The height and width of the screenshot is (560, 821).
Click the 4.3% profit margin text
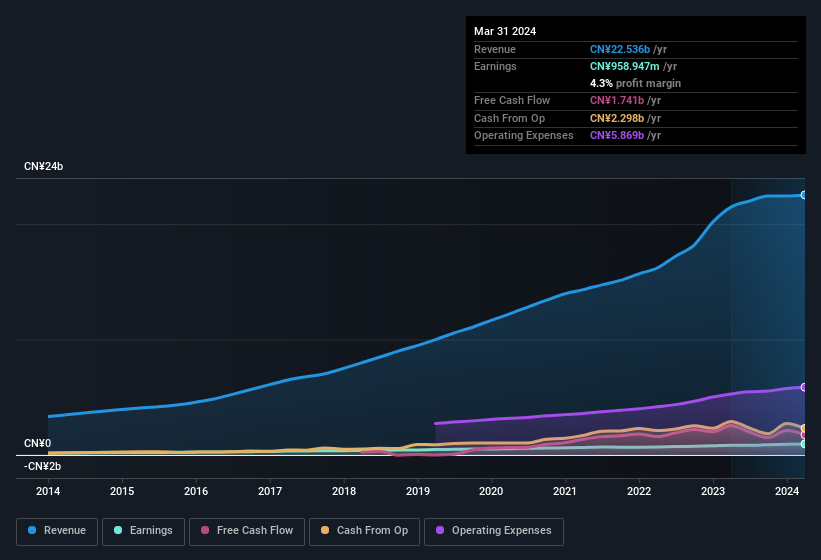(x=636, y=83)
